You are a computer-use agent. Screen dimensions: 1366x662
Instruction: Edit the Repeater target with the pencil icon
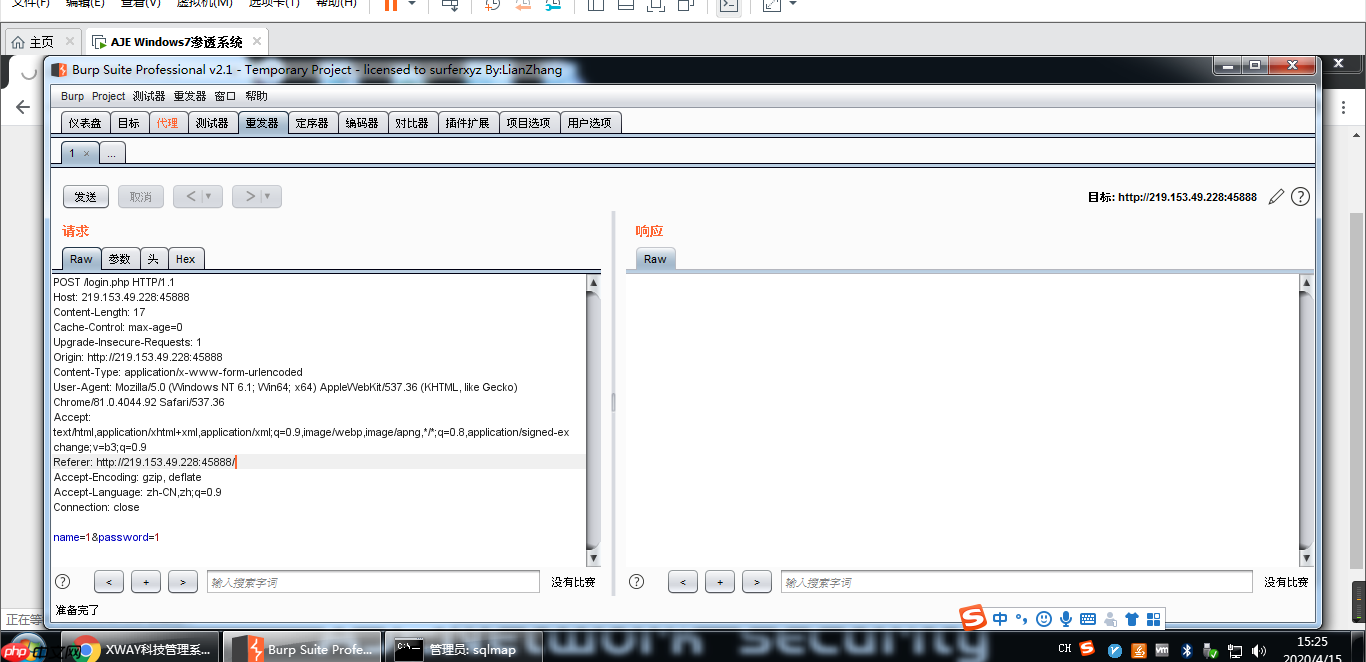pos(1276,196)
